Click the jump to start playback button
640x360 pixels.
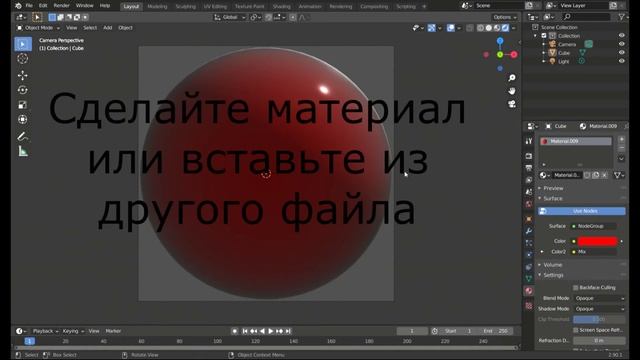[244, 331]
